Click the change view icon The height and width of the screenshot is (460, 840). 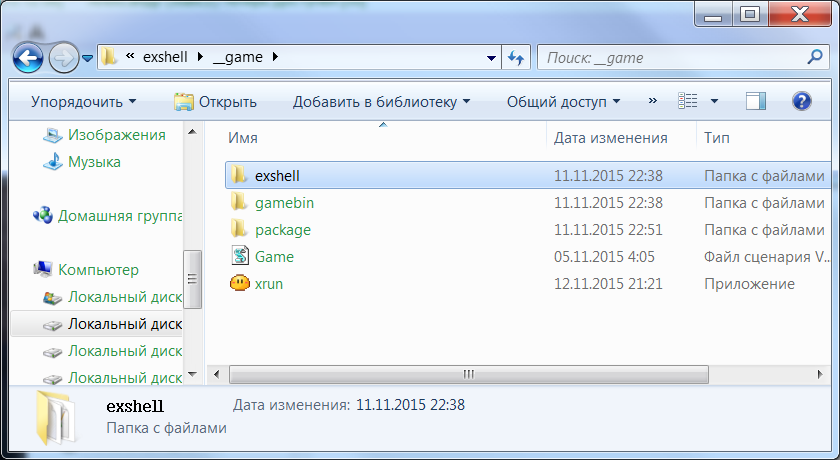pyautogui.click(x=687, y=101)
